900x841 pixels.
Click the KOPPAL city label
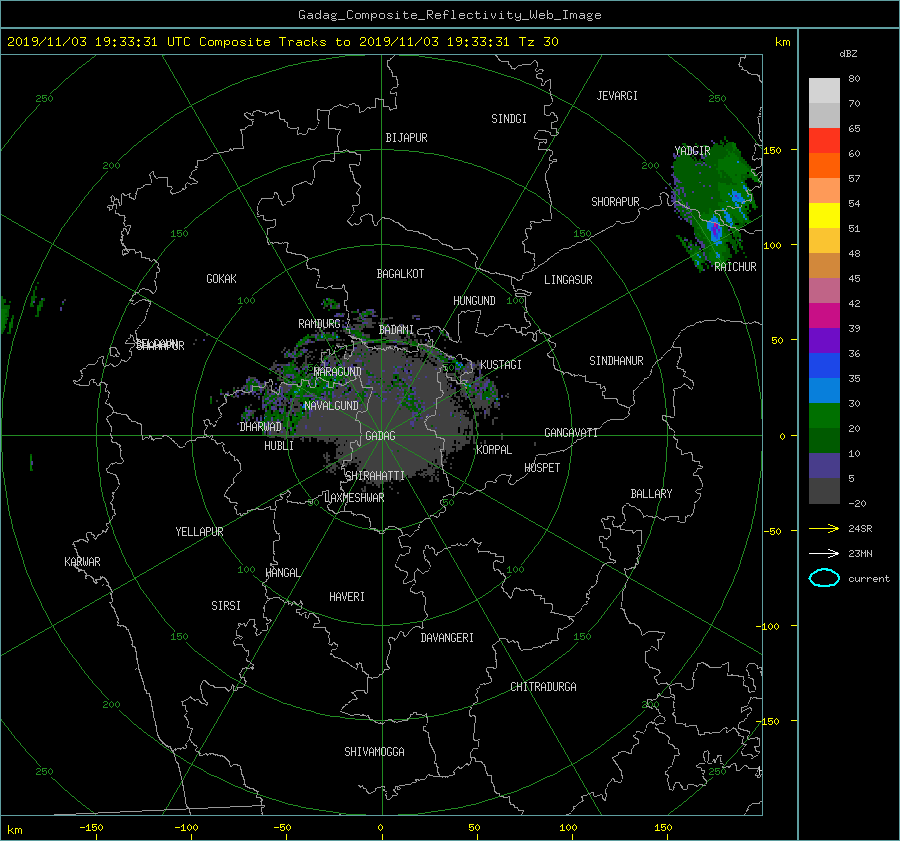[x=494, y=450]
